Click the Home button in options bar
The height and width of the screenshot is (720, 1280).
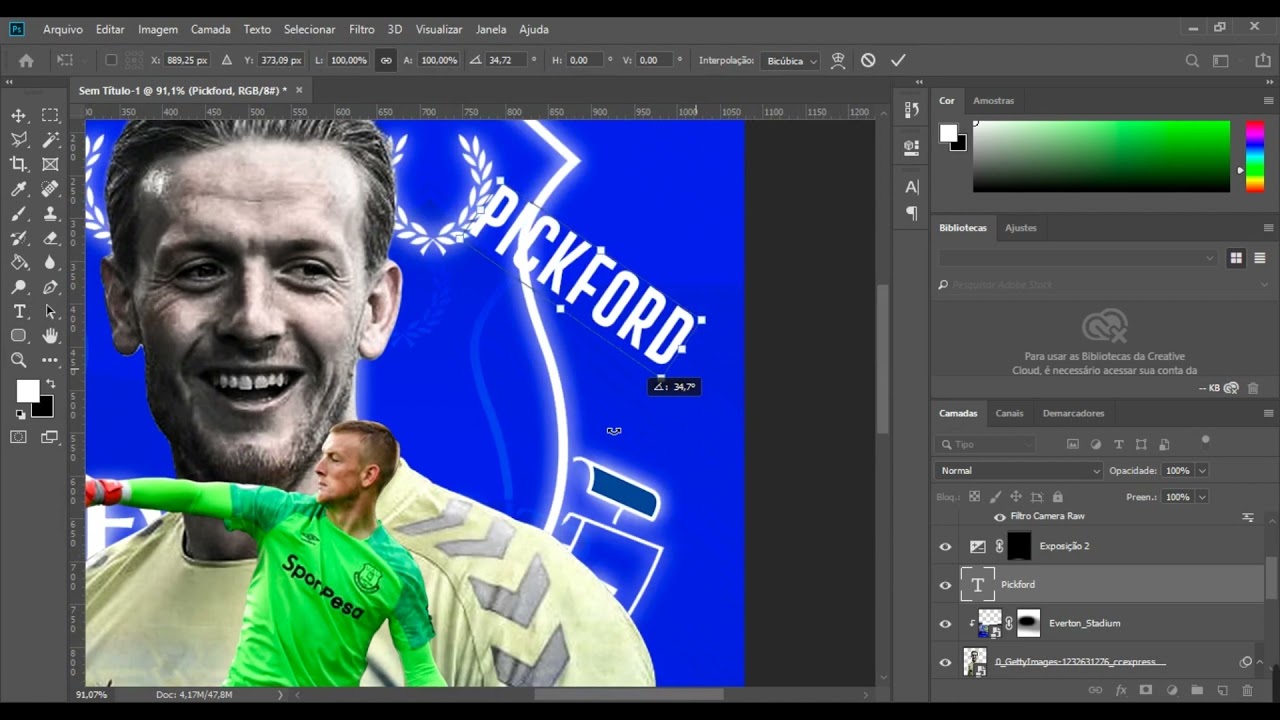(x=26, y=60)
